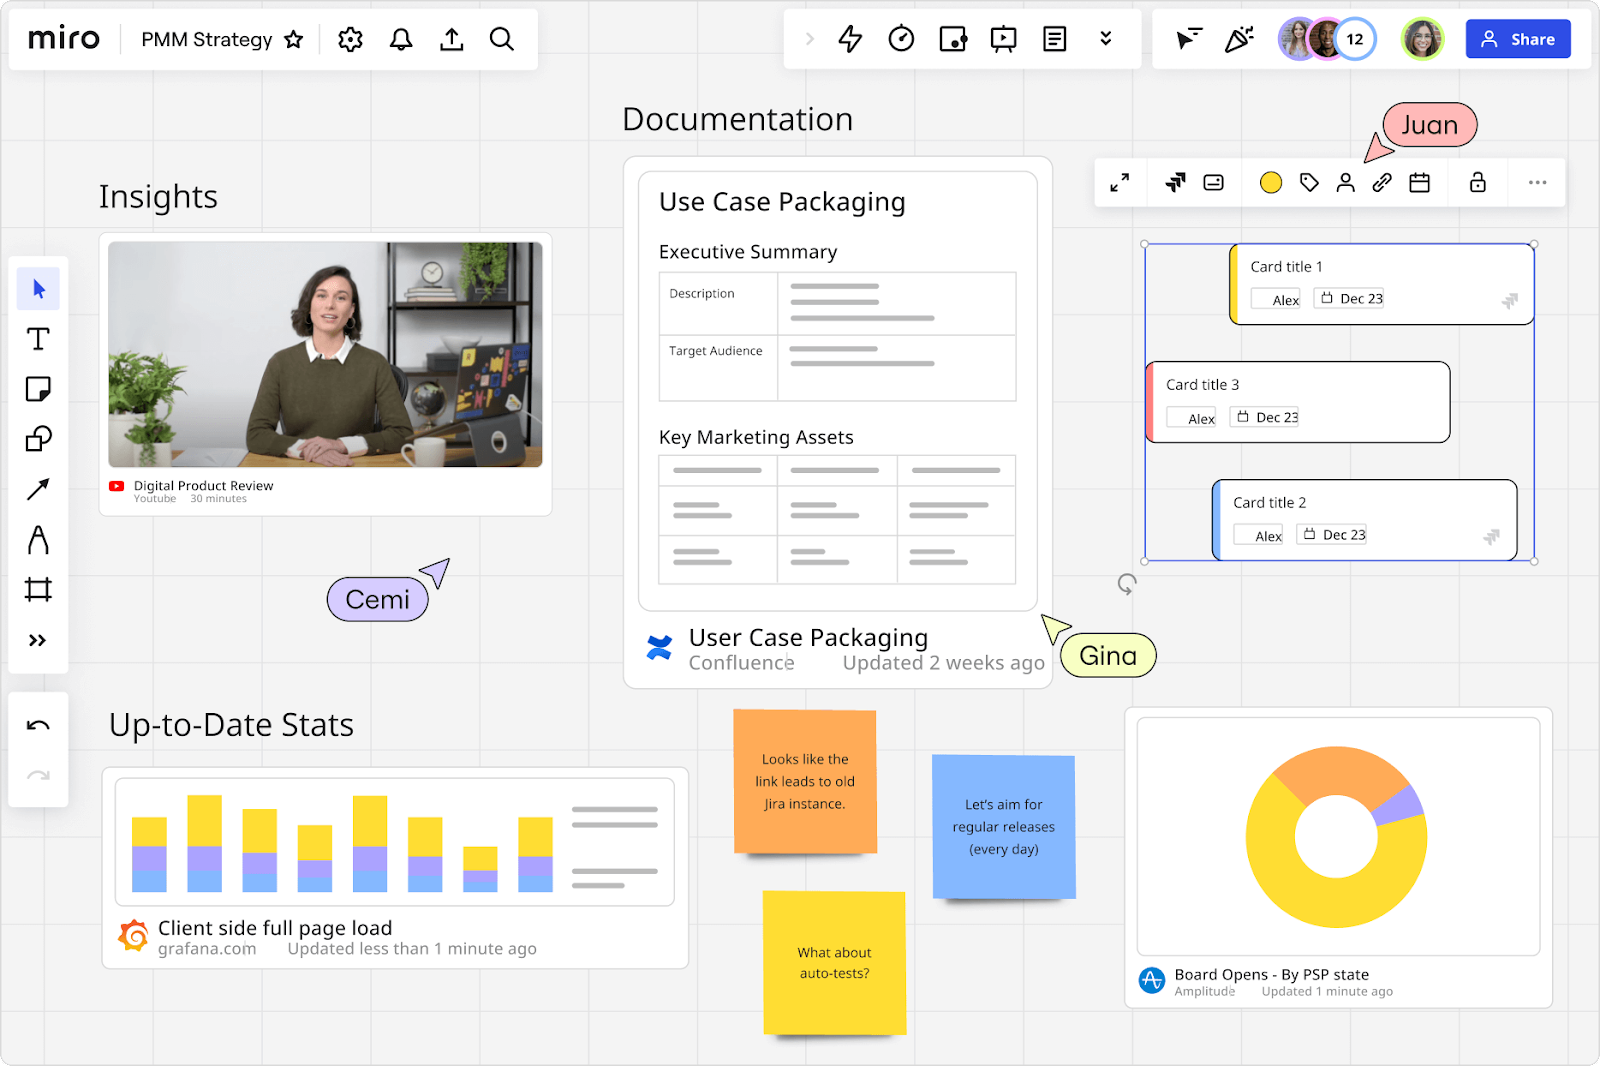This screenshot has height=1066, width=1600.
Task: Start presentation mode
Action: pos(1003,39)
